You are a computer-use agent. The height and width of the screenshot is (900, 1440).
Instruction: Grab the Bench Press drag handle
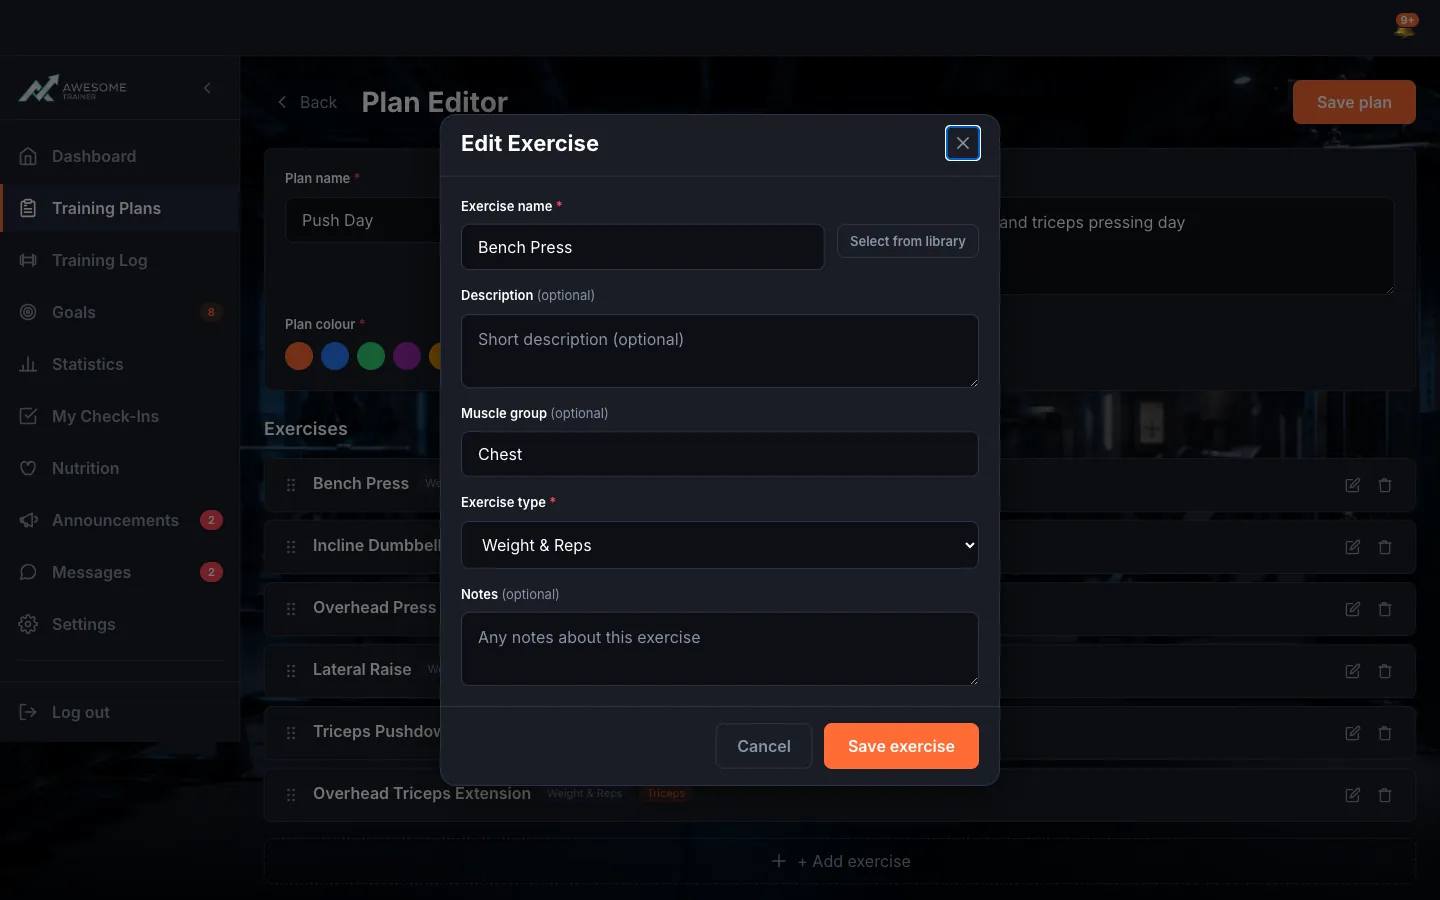291,485
